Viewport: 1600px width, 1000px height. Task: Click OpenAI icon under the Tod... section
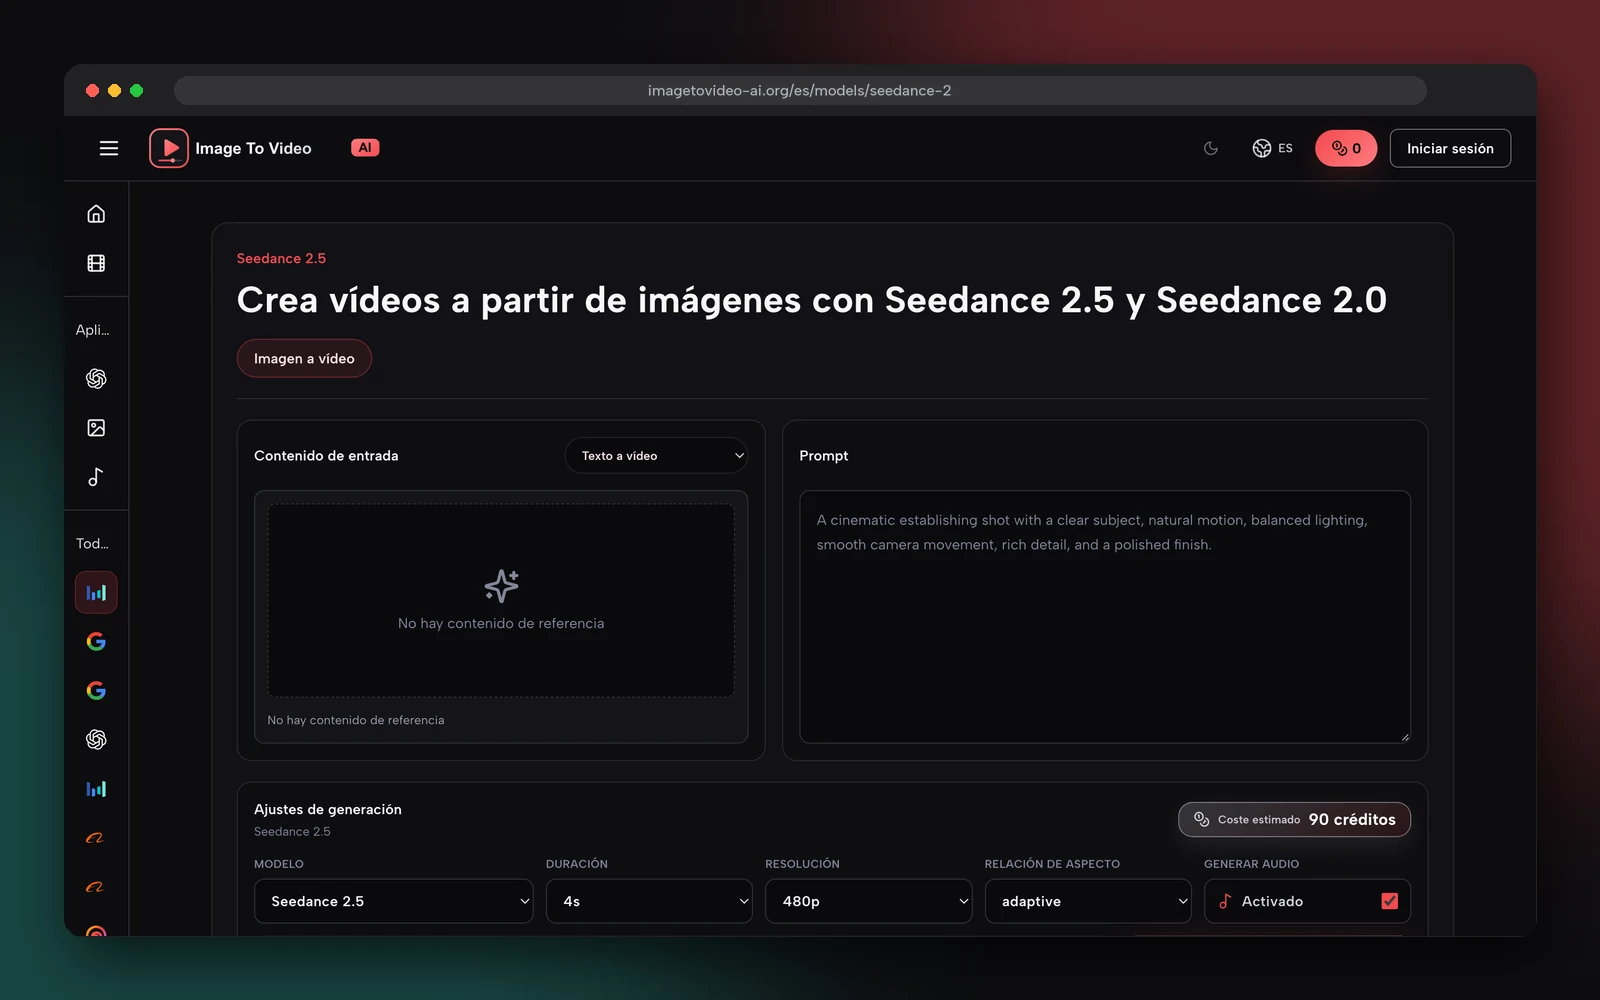pyautogui.click(x=96, y=739)
